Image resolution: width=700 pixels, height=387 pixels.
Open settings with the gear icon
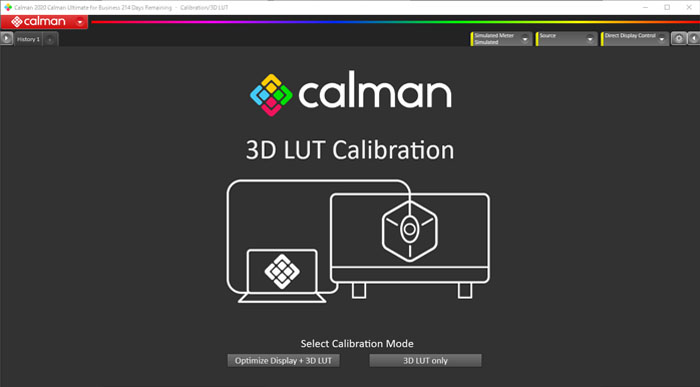(x=679, y=39)
